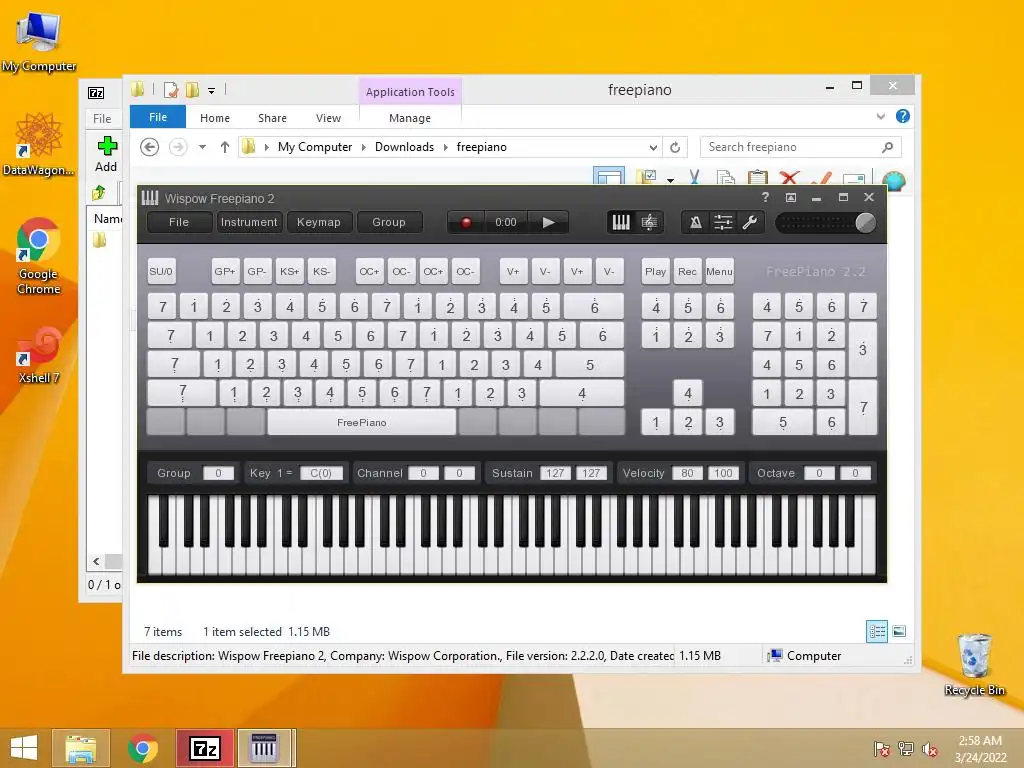Adjust the master volume knob slider

click(865, 223)
